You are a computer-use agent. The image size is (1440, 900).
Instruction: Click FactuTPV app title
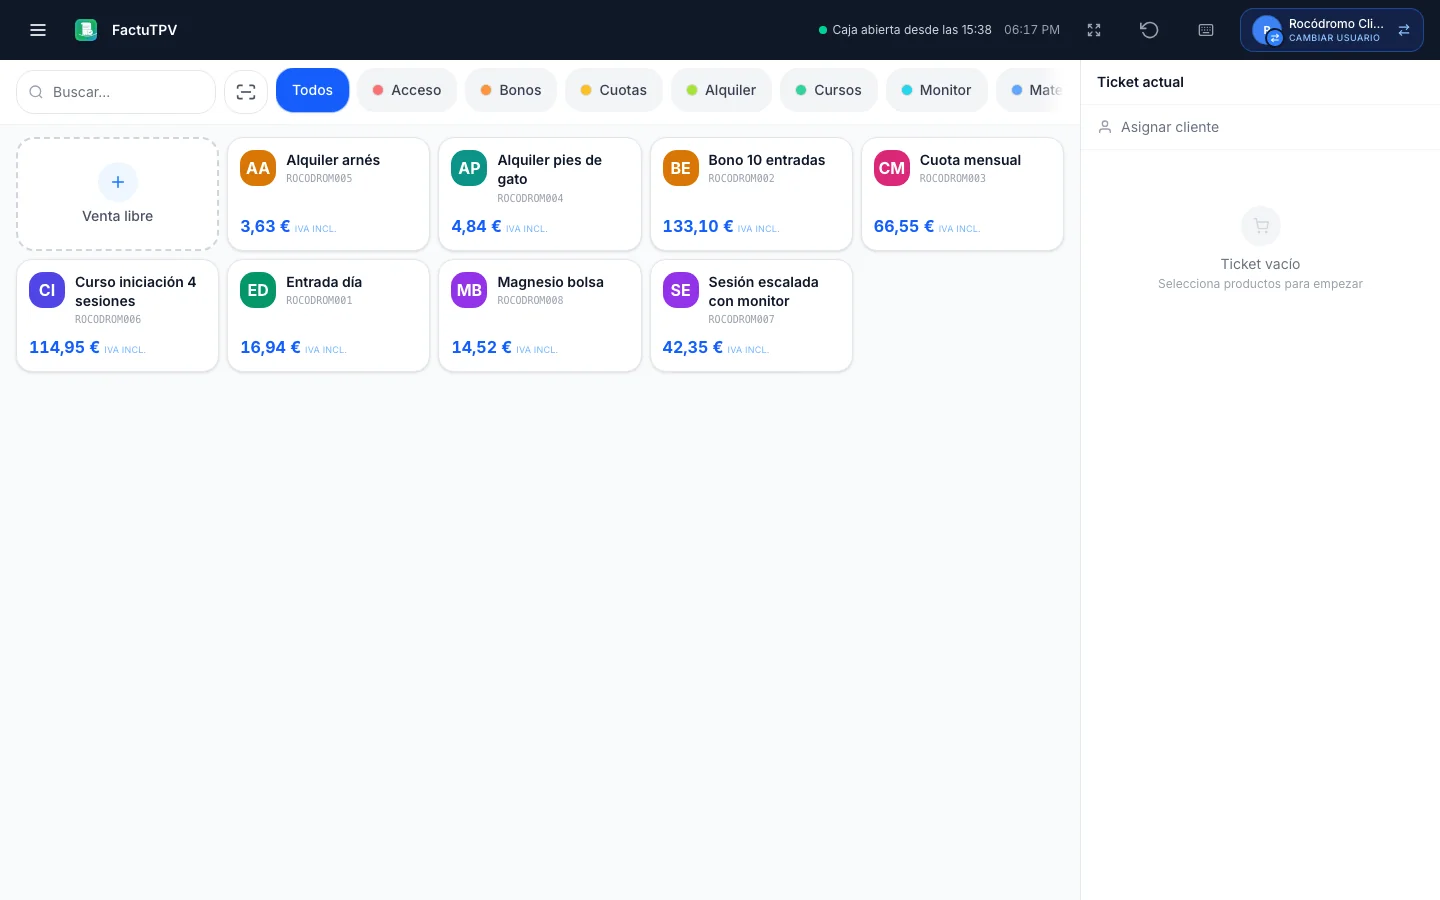click(x=144, y=30)
